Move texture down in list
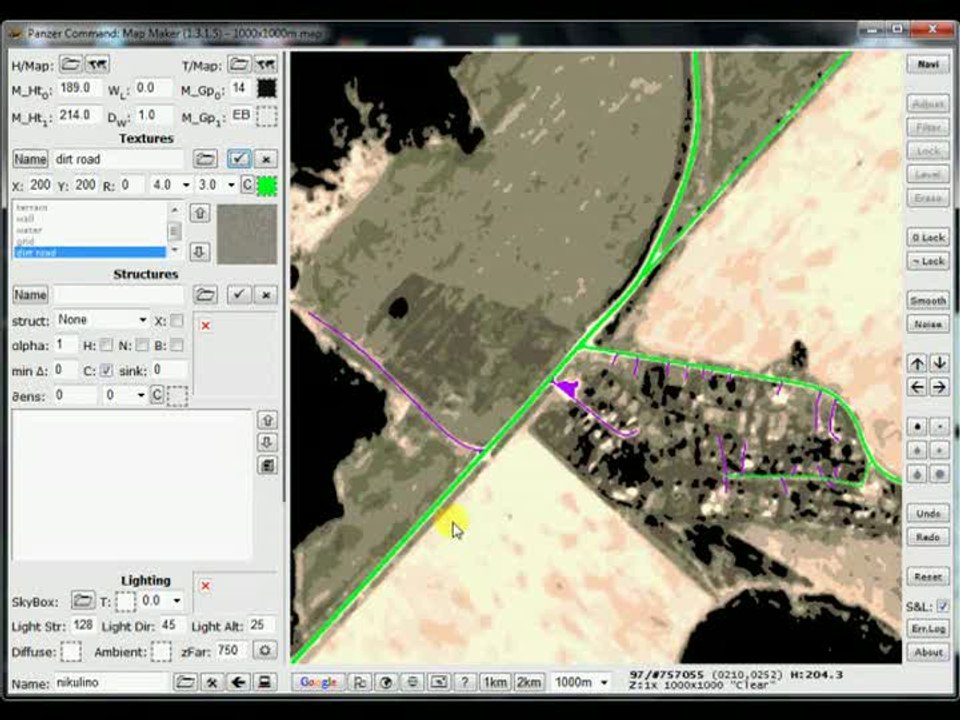960x720 pixels. click(x=200, y=252)
